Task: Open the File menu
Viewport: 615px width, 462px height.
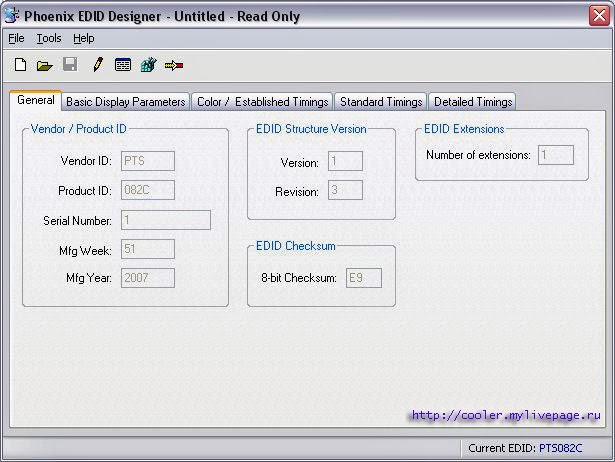Action: coord(16,38)
